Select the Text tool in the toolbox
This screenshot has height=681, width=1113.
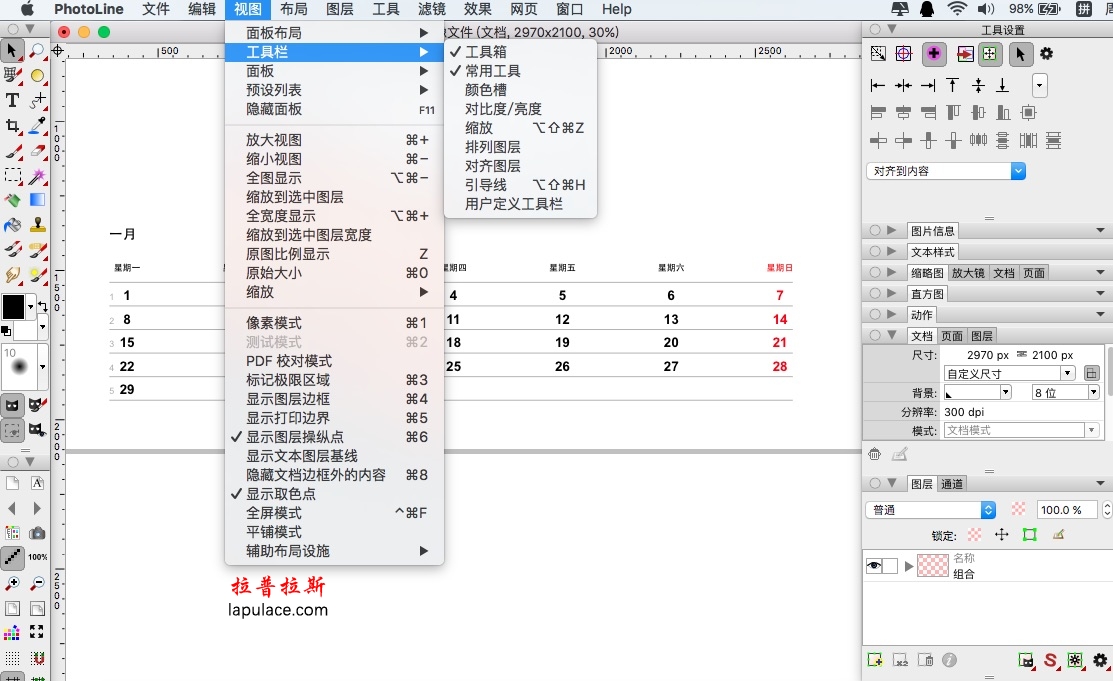point(12,100)
